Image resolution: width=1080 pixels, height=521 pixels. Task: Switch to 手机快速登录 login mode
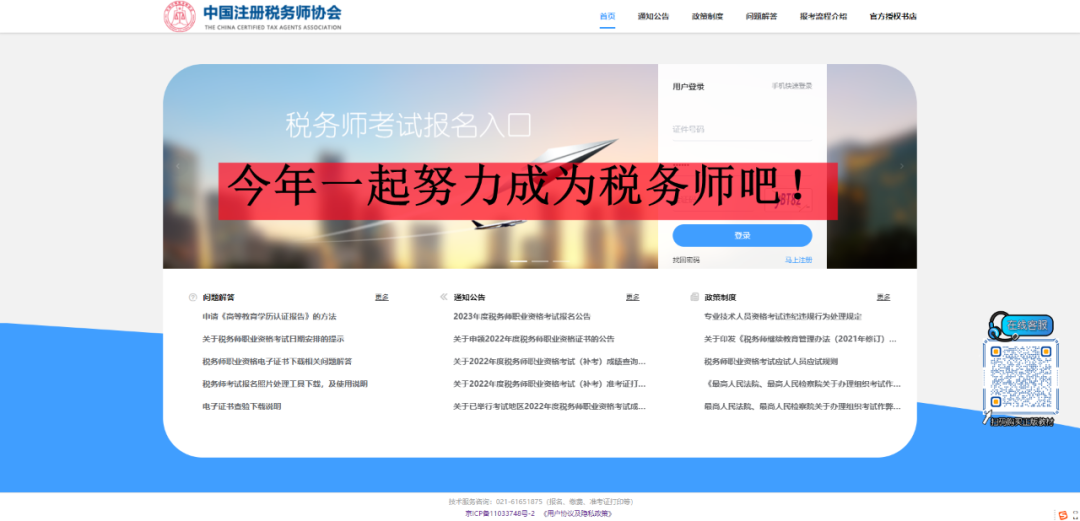click(791, 86)
